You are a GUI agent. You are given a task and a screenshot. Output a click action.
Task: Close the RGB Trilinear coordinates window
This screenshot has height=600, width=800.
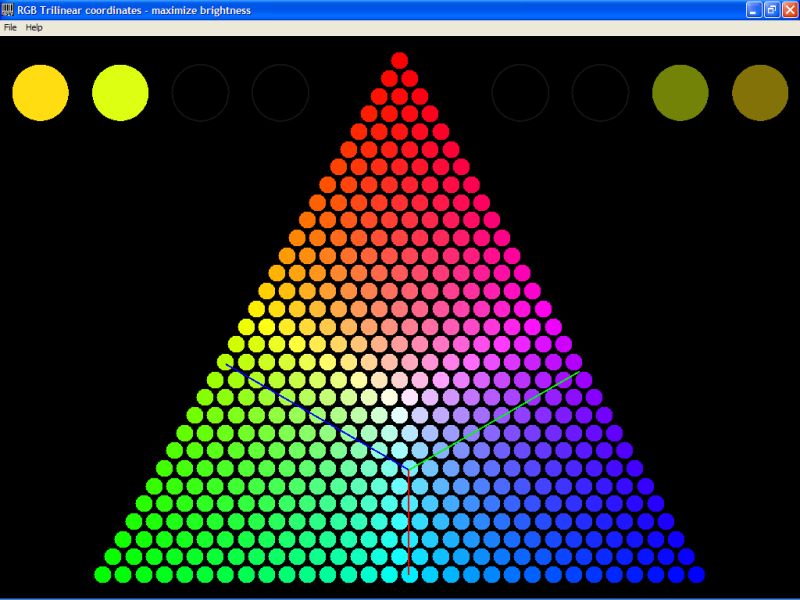pyautogui.click(x=790, y=10)
